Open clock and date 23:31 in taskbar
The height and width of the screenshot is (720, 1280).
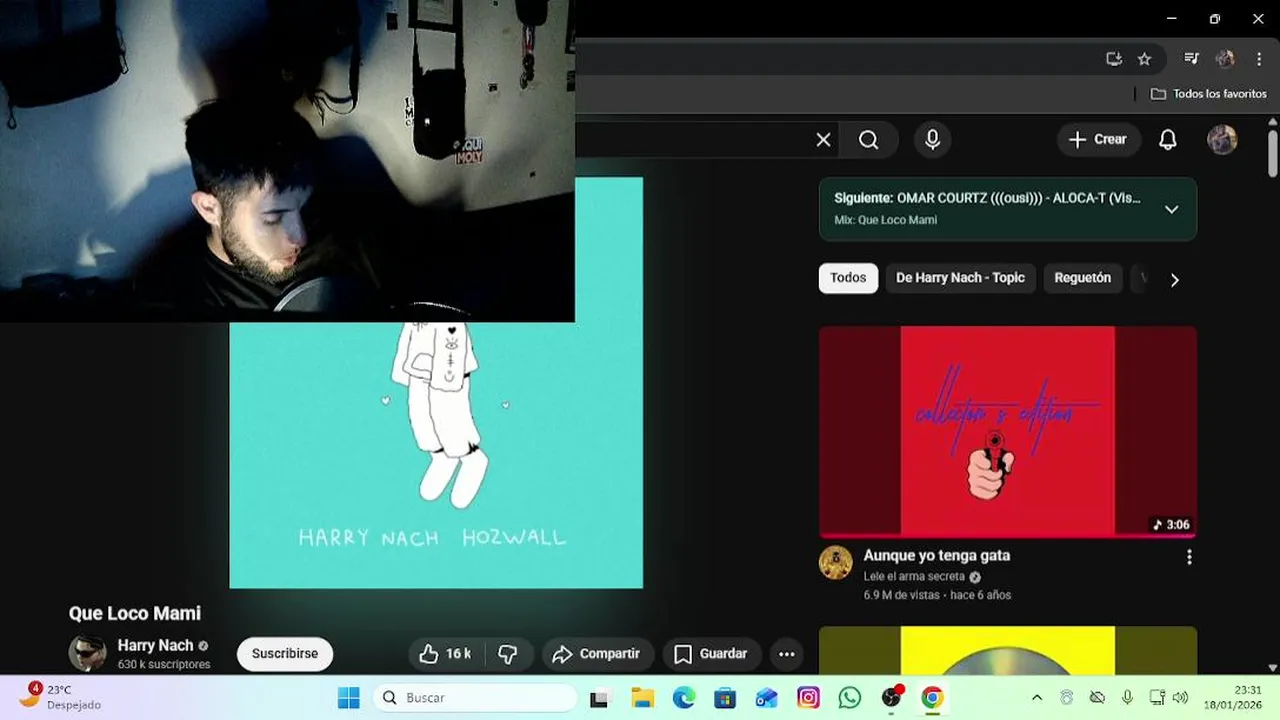1234,698
